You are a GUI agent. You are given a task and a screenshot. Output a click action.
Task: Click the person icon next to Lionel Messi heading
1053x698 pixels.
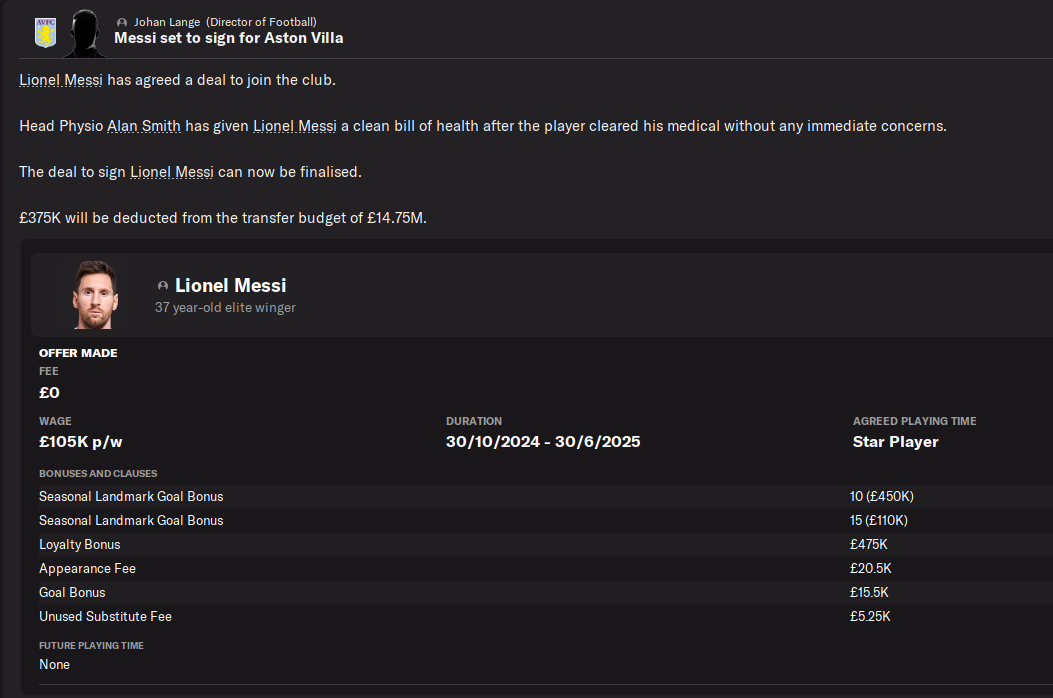pos(163,286)
